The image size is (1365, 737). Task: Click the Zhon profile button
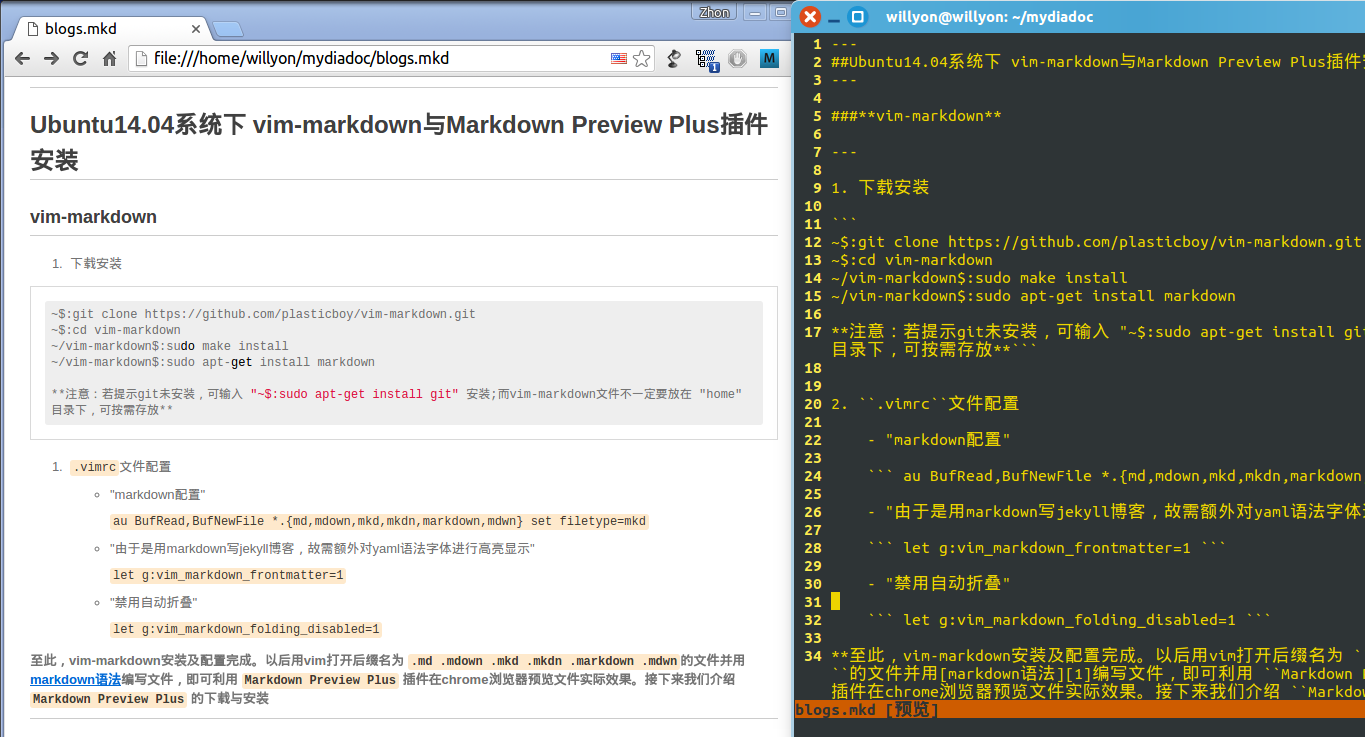click(x=714, y=12)
